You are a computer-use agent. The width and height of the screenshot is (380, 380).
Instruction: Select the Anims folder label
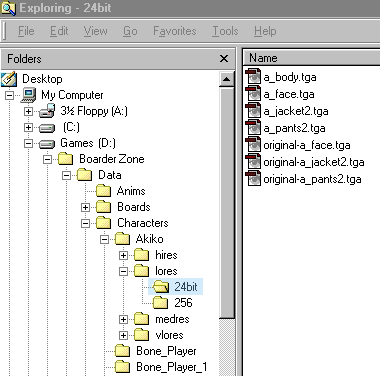[131, 191]
